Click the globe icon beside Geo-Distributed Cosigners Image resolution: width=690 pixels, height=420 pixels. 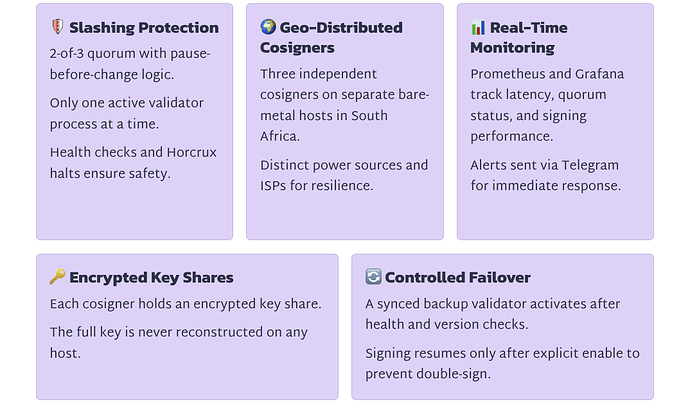click(x=268, y=27)
